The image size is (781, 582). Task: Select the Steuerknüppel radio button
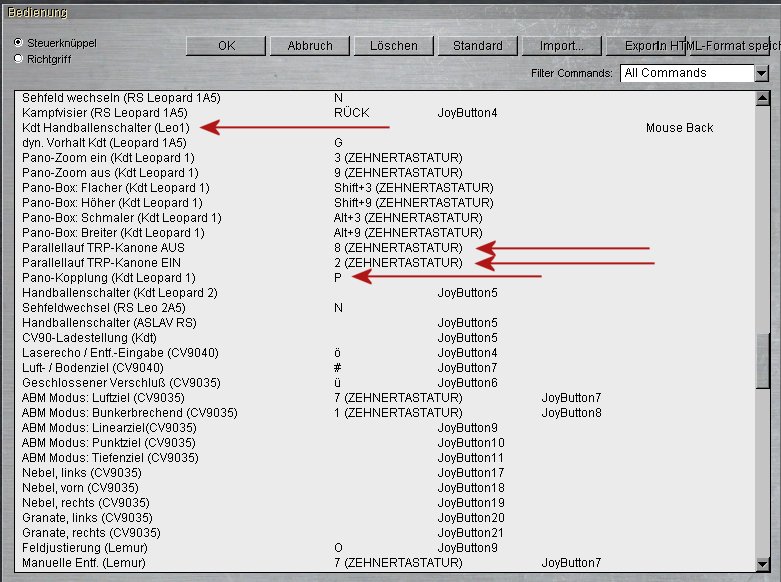(x=19, y=43)
